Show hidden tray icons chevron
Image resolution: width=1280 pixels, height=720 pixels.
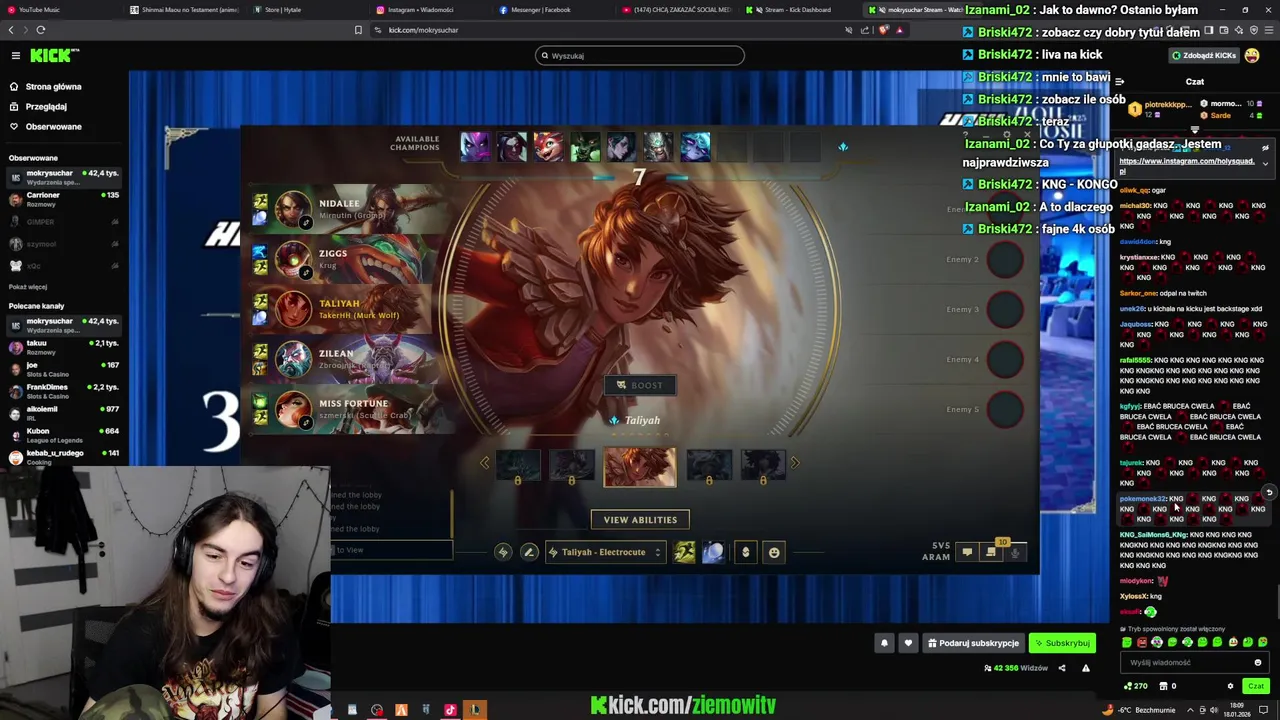point(1188,710)
